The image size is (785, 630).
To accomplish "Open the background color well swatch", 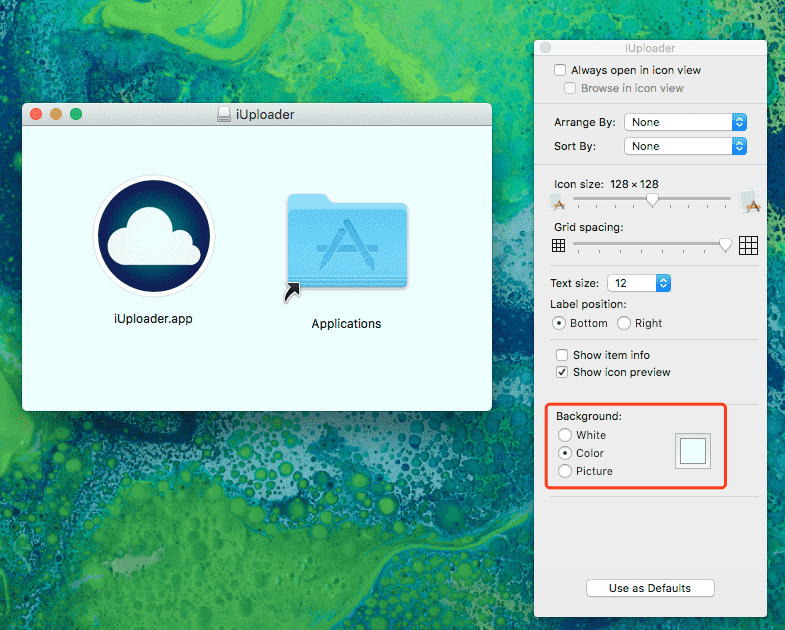I will [693, 451].
